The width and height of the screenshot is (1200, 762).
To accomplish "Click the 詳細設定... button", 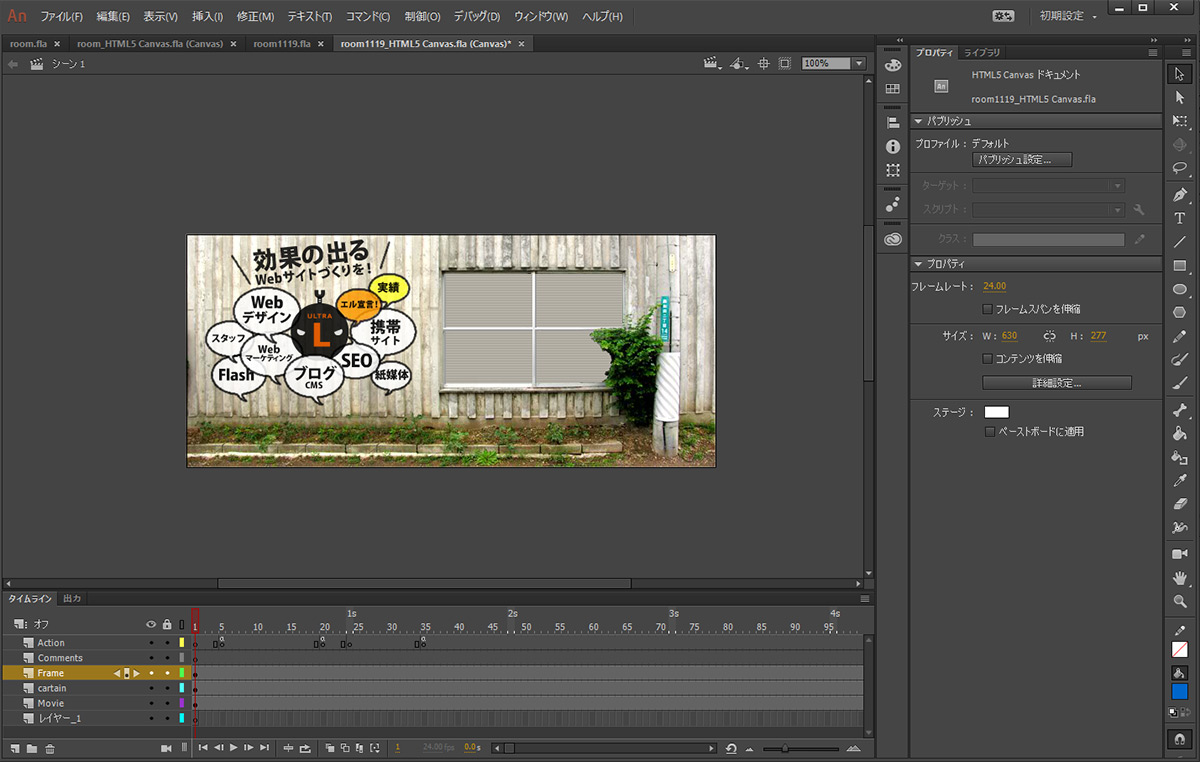I will pos(1057,383).
